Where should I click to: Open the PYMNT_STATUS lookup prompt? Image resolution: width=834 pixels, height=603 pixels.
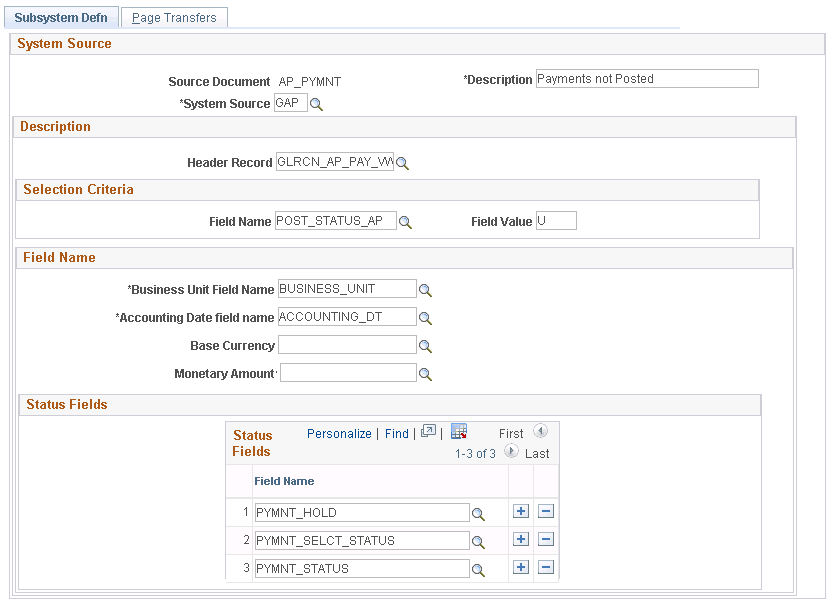coord(478,567)
